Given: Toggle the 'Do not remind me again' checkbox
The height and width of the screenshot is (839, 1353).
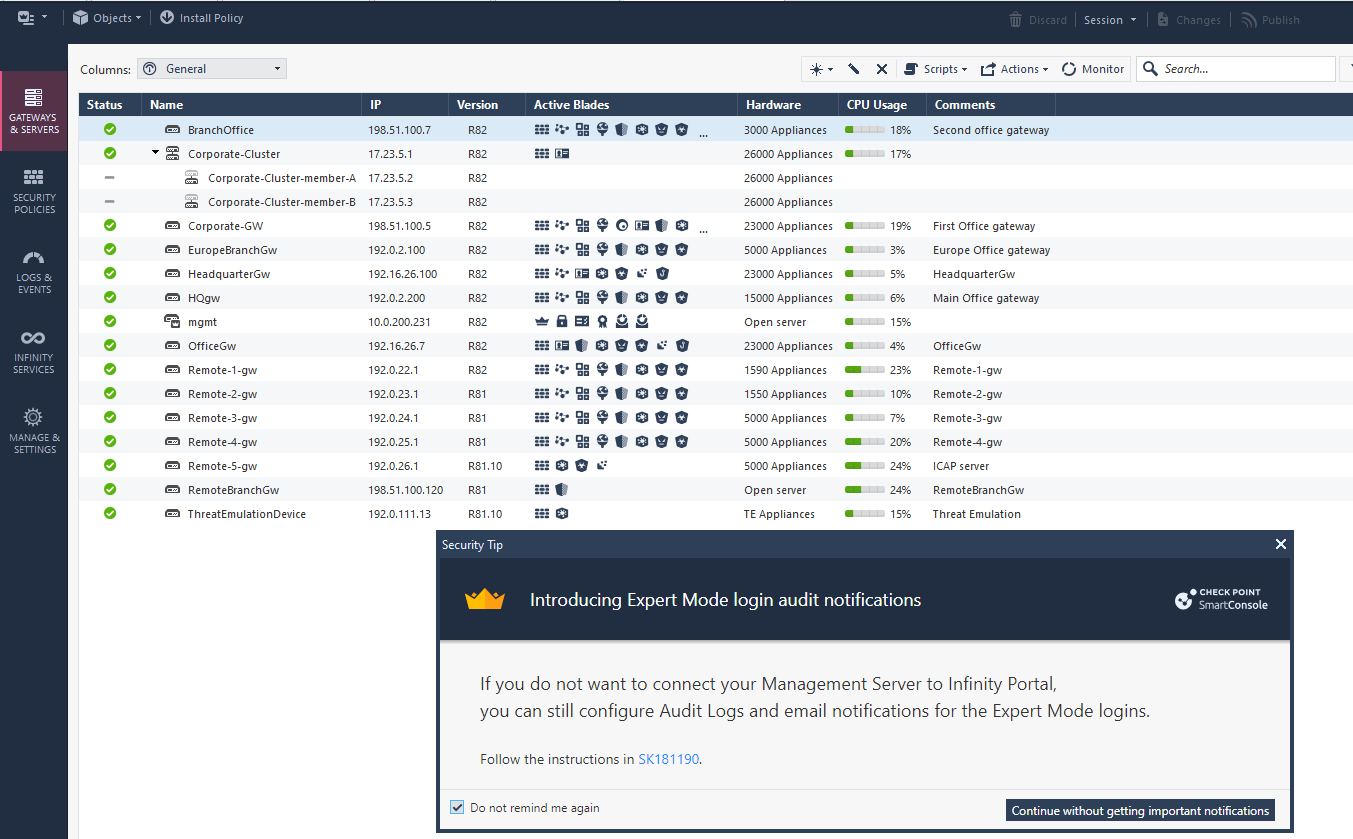Looking at the screenshot, I should (x=457, y=808).
